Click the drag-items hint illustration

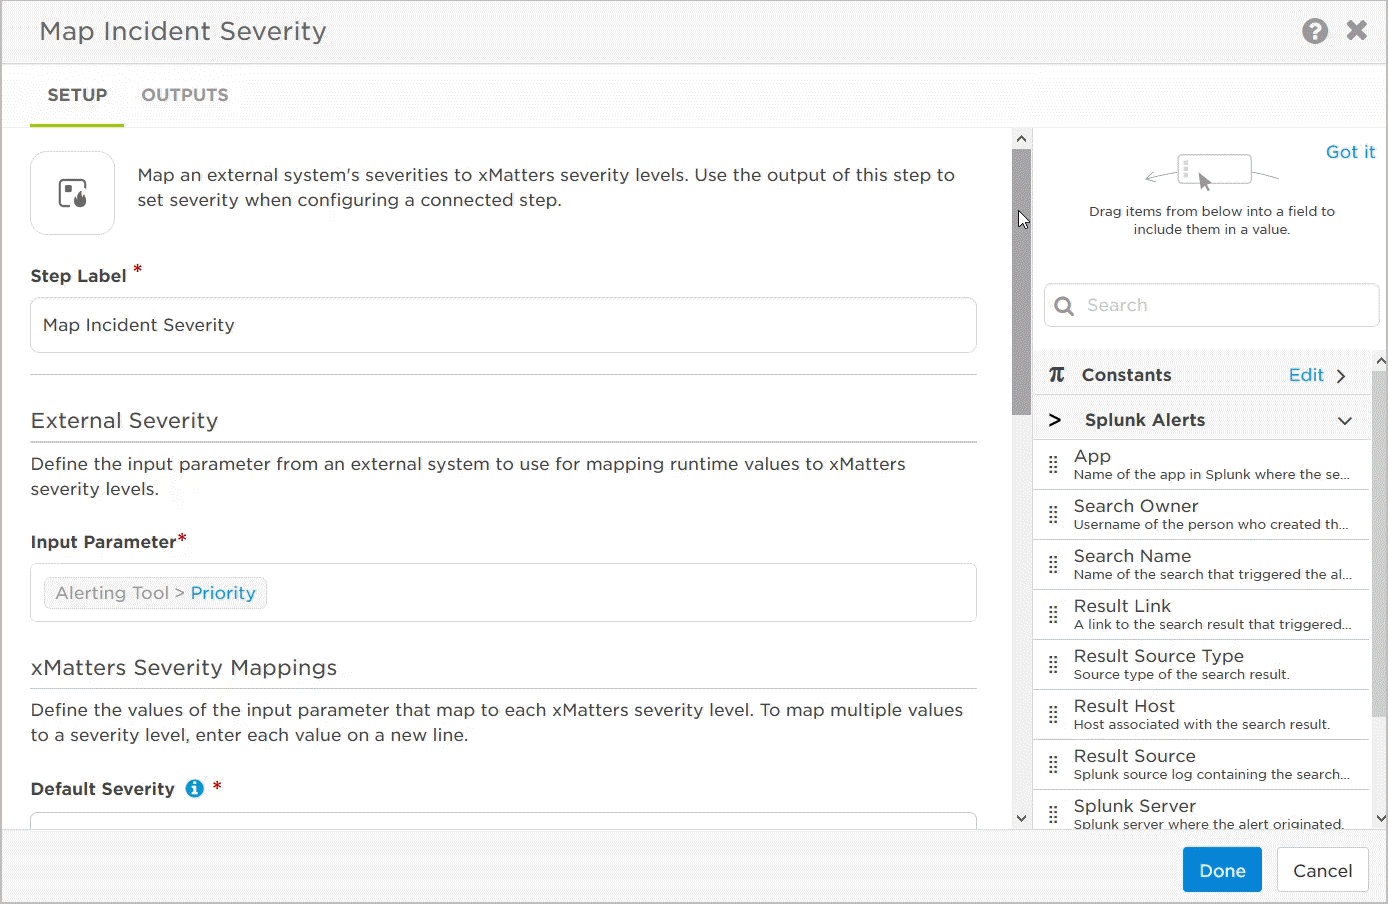(x=1211, y=171)
